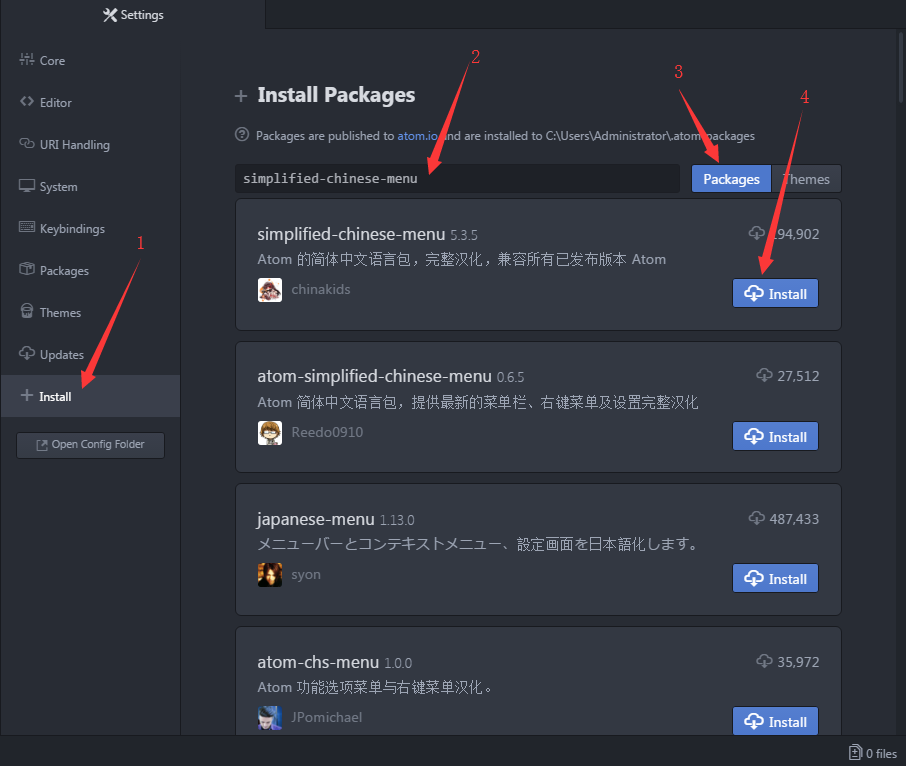Open the Reedo0910 author name link
This screenshot has width=906, height=766.
pos(327,432)
